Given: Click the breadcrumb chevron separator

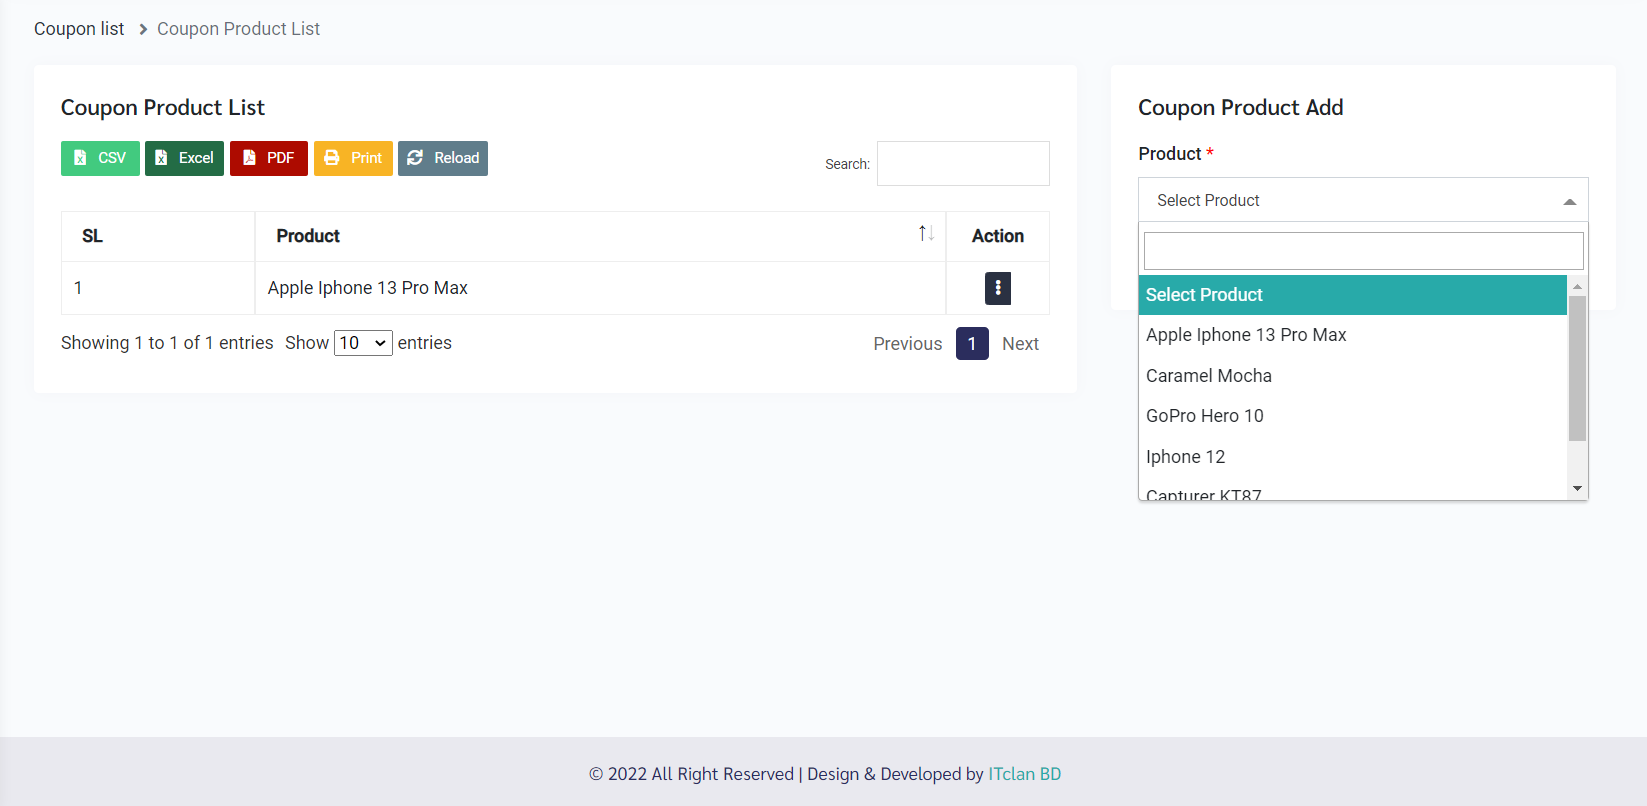Looking at the screenshot, I should pos(143,29).
